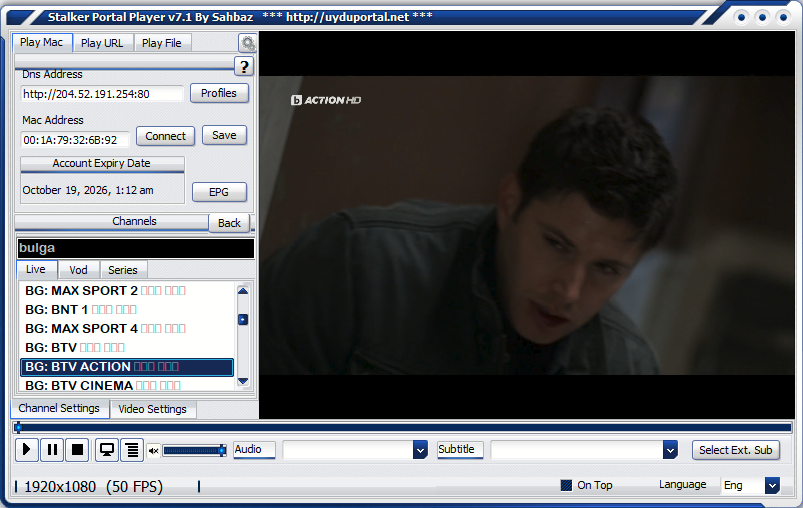Image resolution: width=803 pixels, height=508 pixels.
Task: Click the Mac Address input field
Action: pyautogui.click(x=75, y=140)
